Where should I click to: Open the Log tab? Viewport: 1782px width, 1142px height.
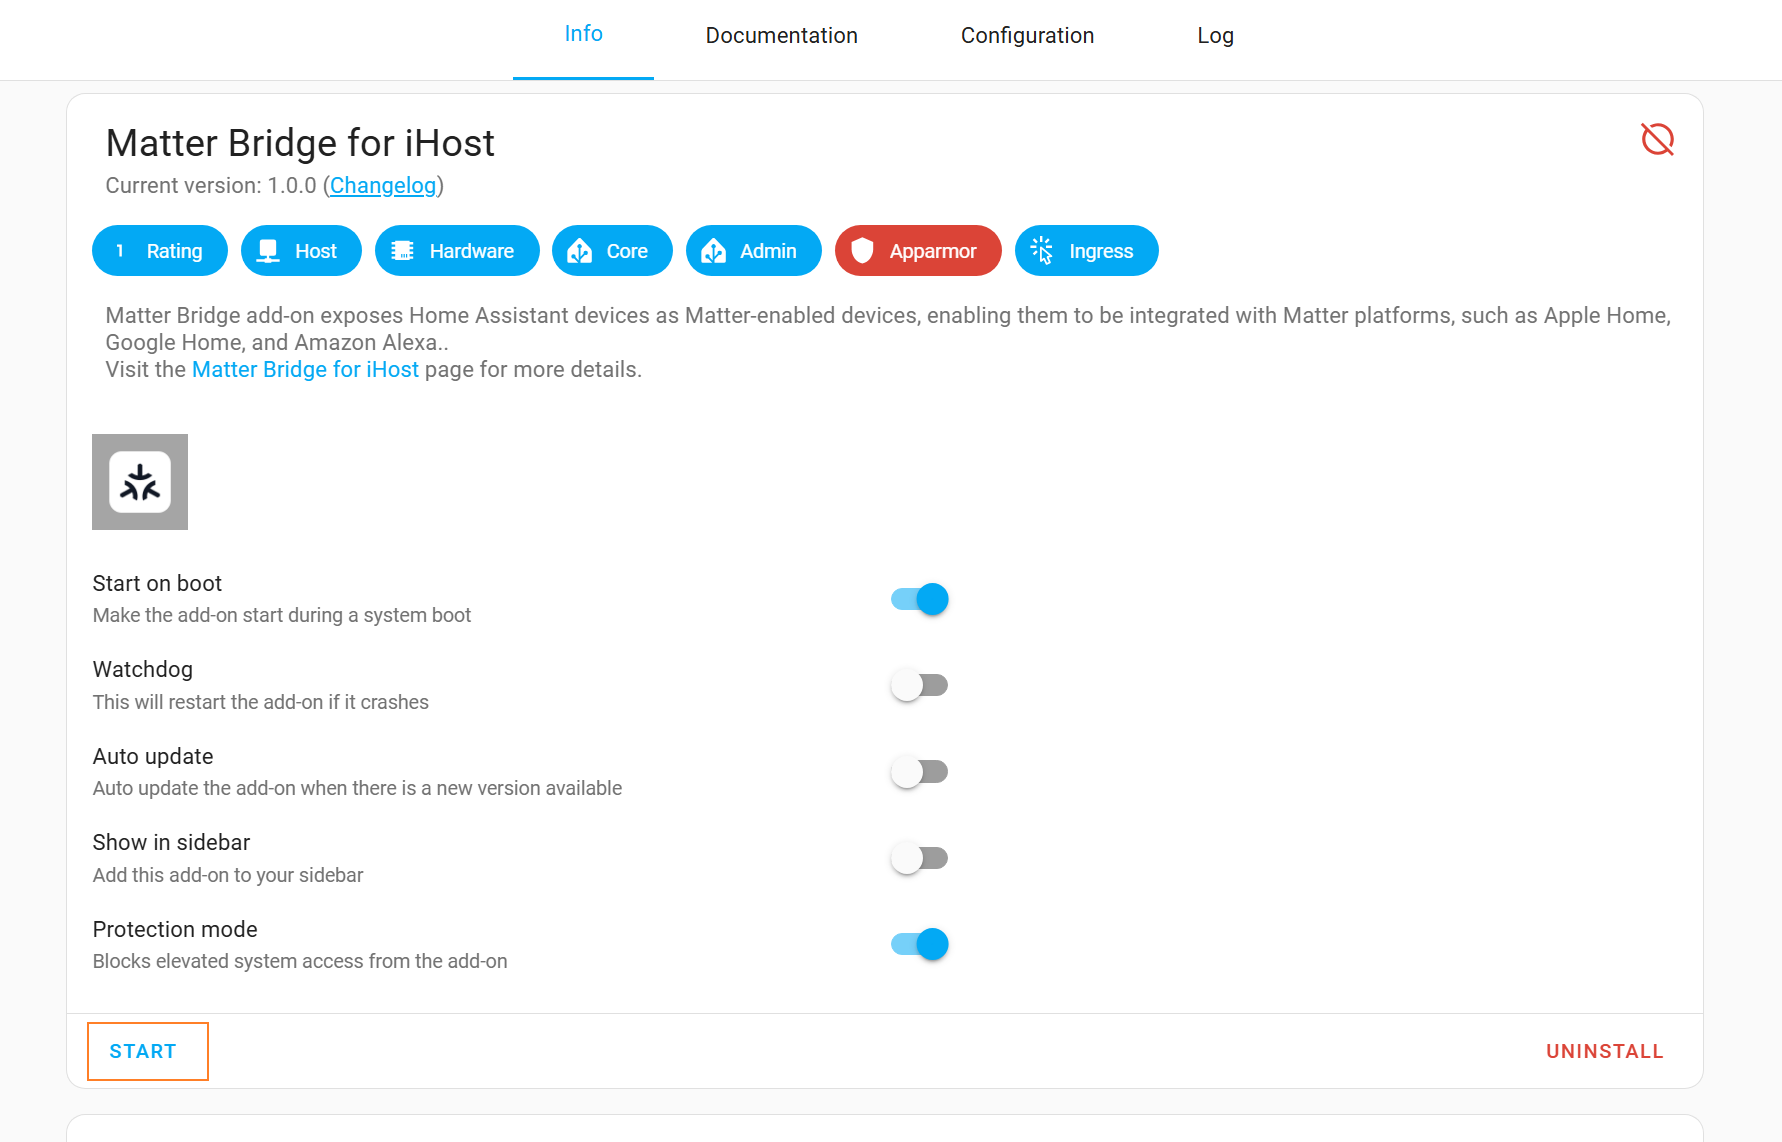click(x=1215, y=36)
